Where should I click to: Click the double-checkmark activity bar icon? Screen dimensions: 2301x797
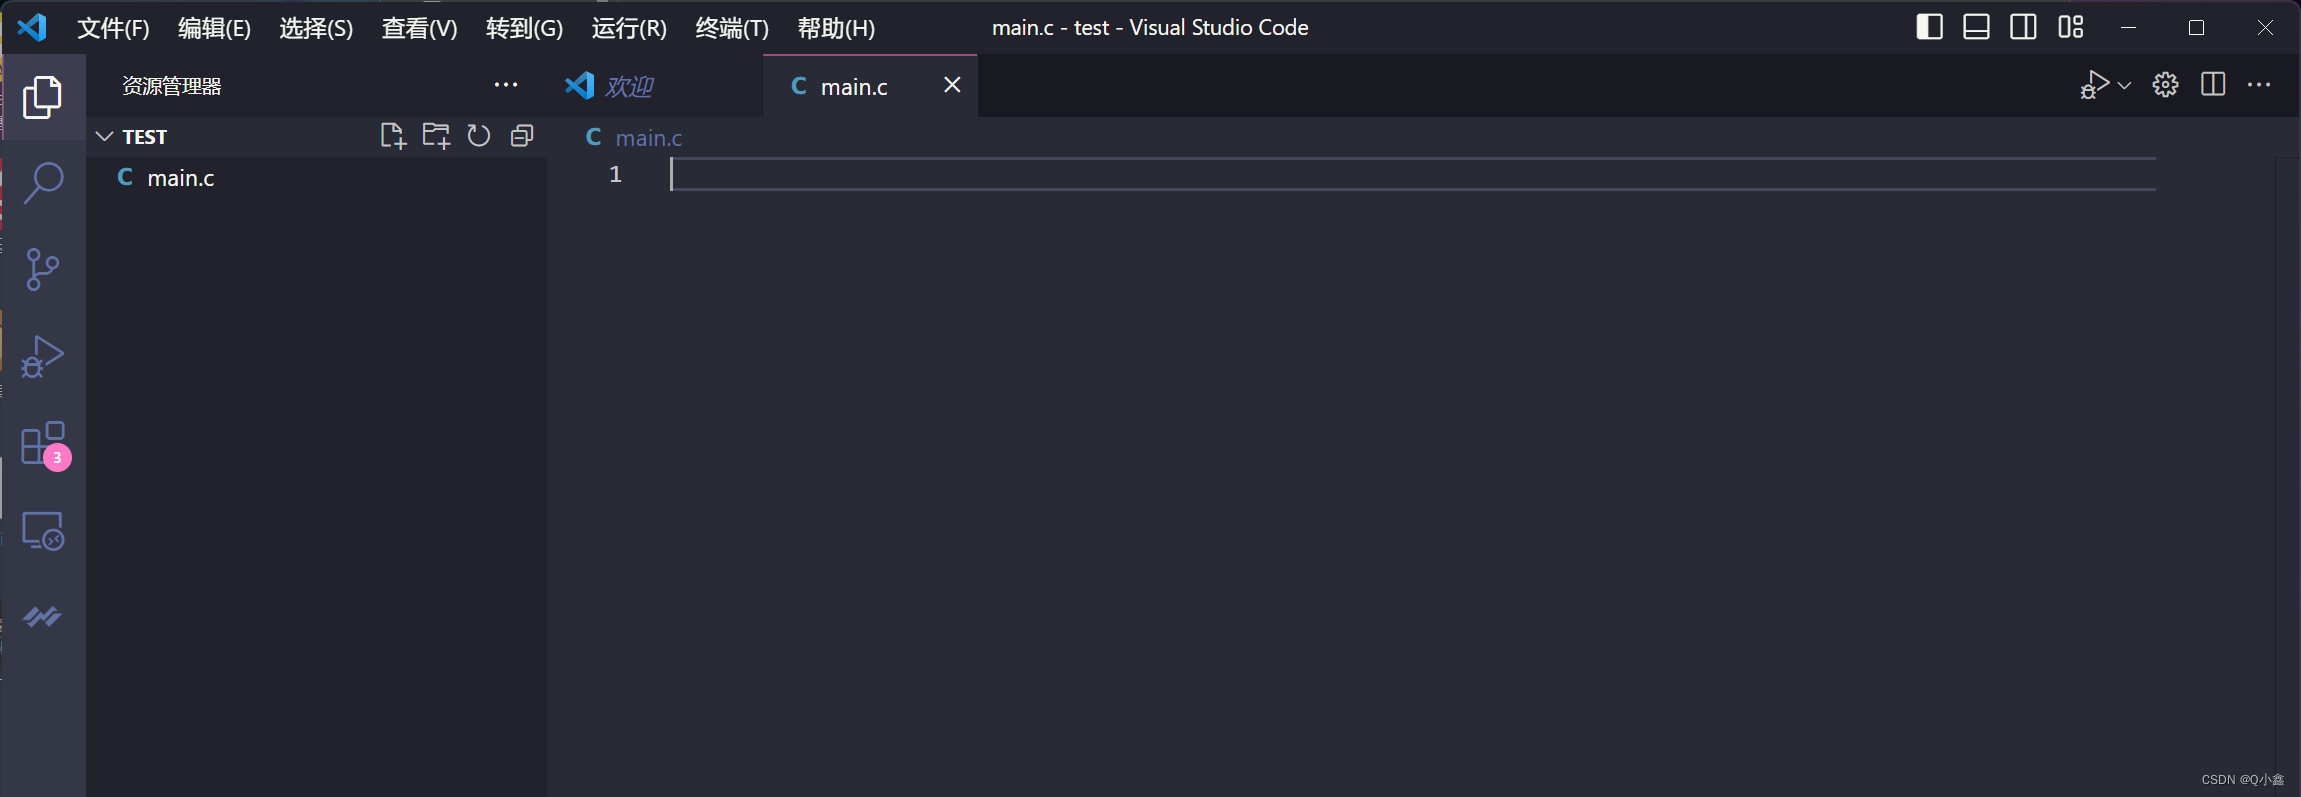click(x=42, y=617)
